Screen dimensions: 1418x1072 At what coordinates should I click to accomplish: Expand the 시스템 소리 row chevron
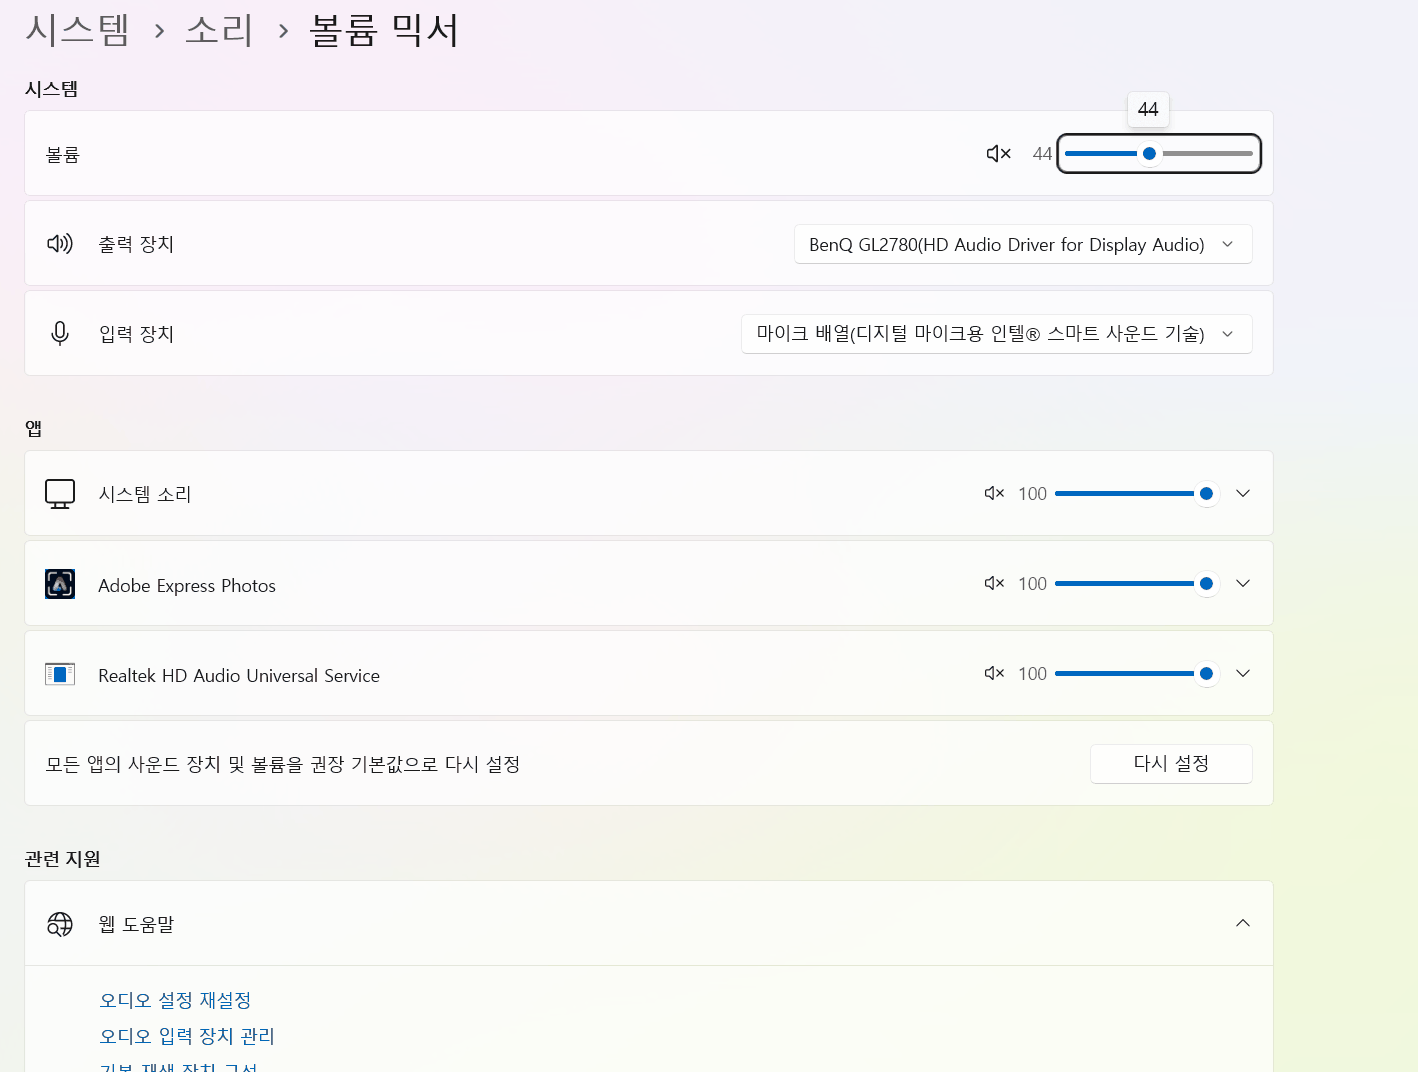(1243, 493)
